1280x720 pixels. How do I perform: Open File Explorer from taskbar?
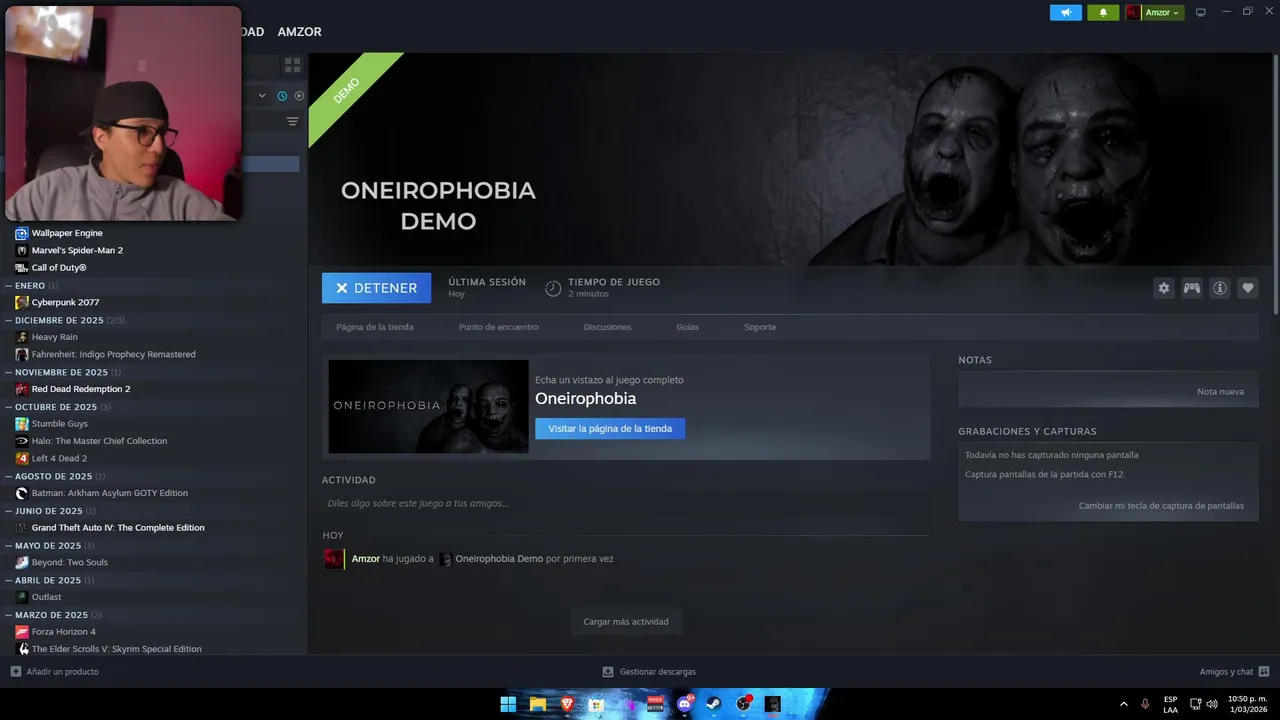coord(538,704)
